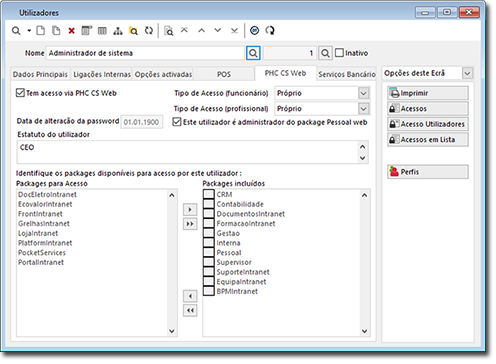Open the table-with-header toolbar icon
Image resolution: width=496 pixels, height=364 pixels.
[86, 31]
